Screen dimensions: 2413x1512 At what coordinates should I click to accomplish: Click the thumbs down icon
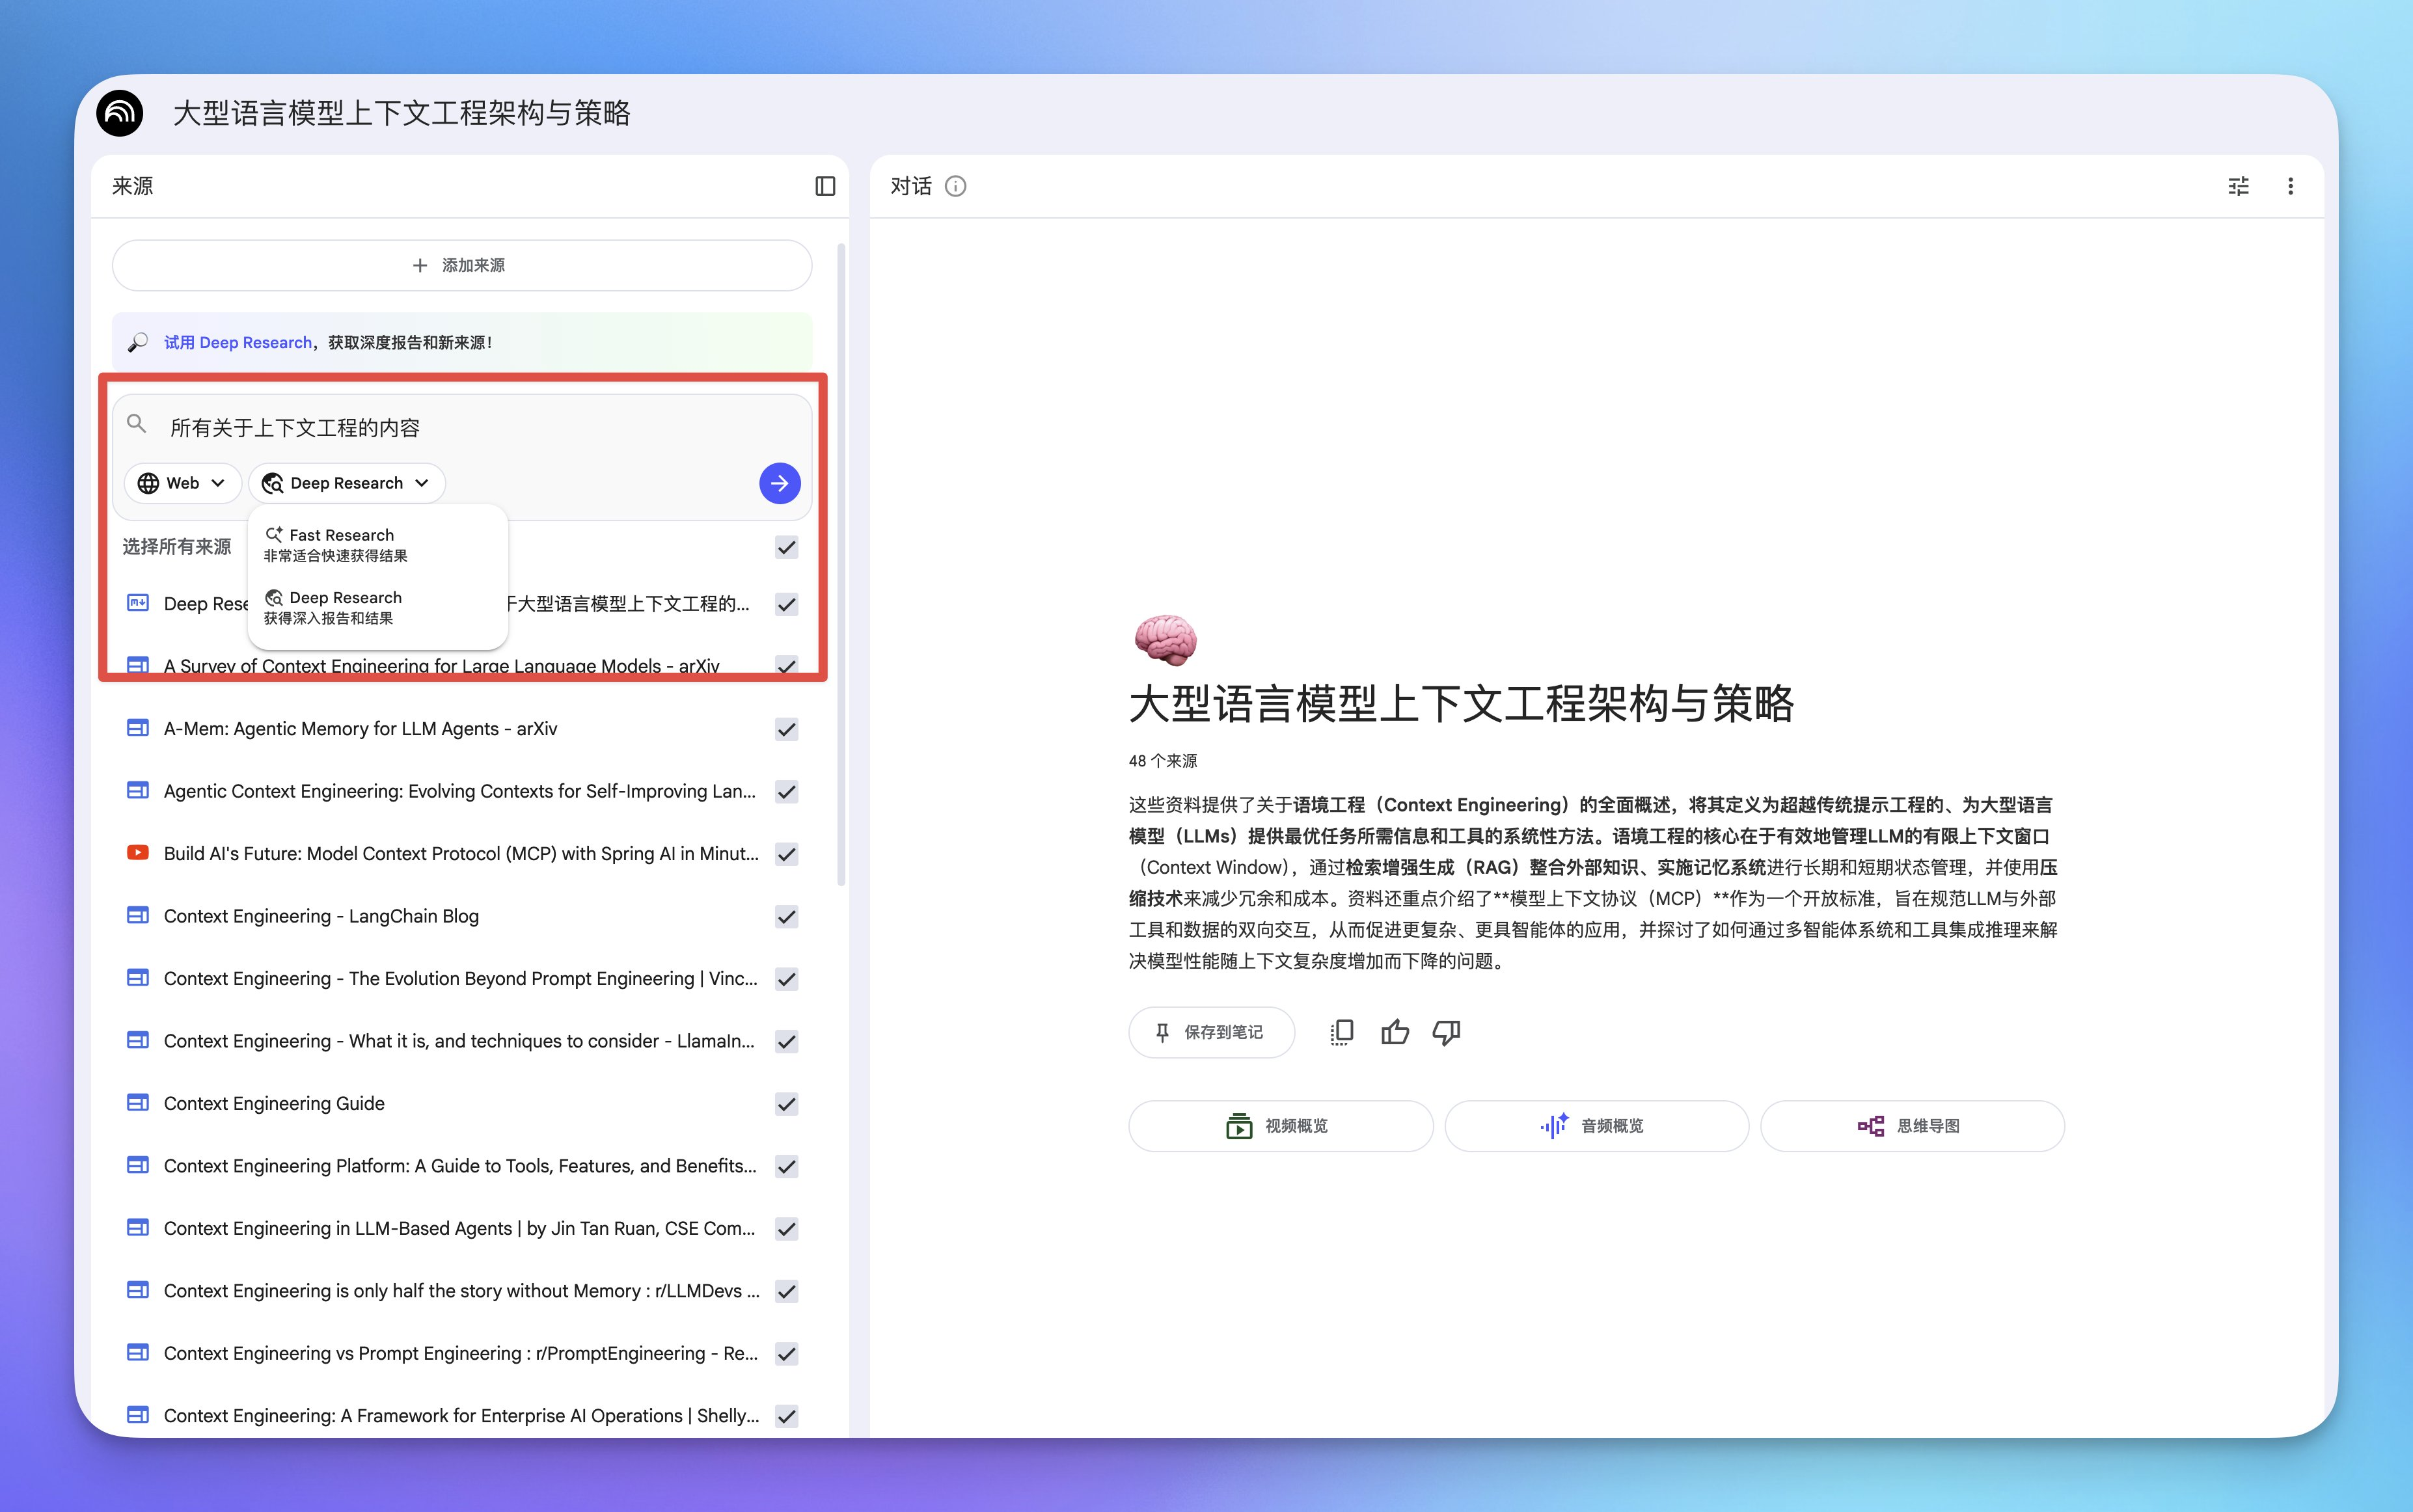1446,1032
